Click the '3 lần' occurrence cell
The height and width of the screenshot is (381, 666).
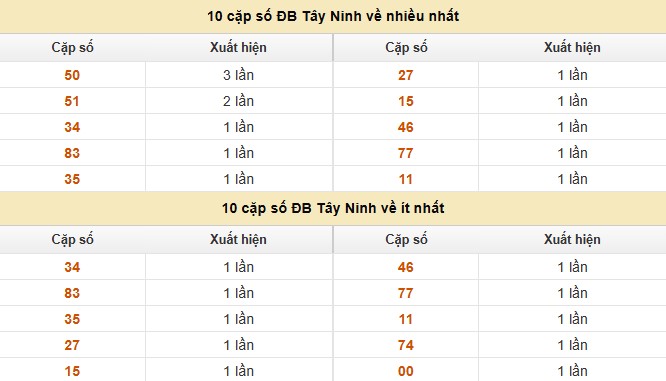238,75
